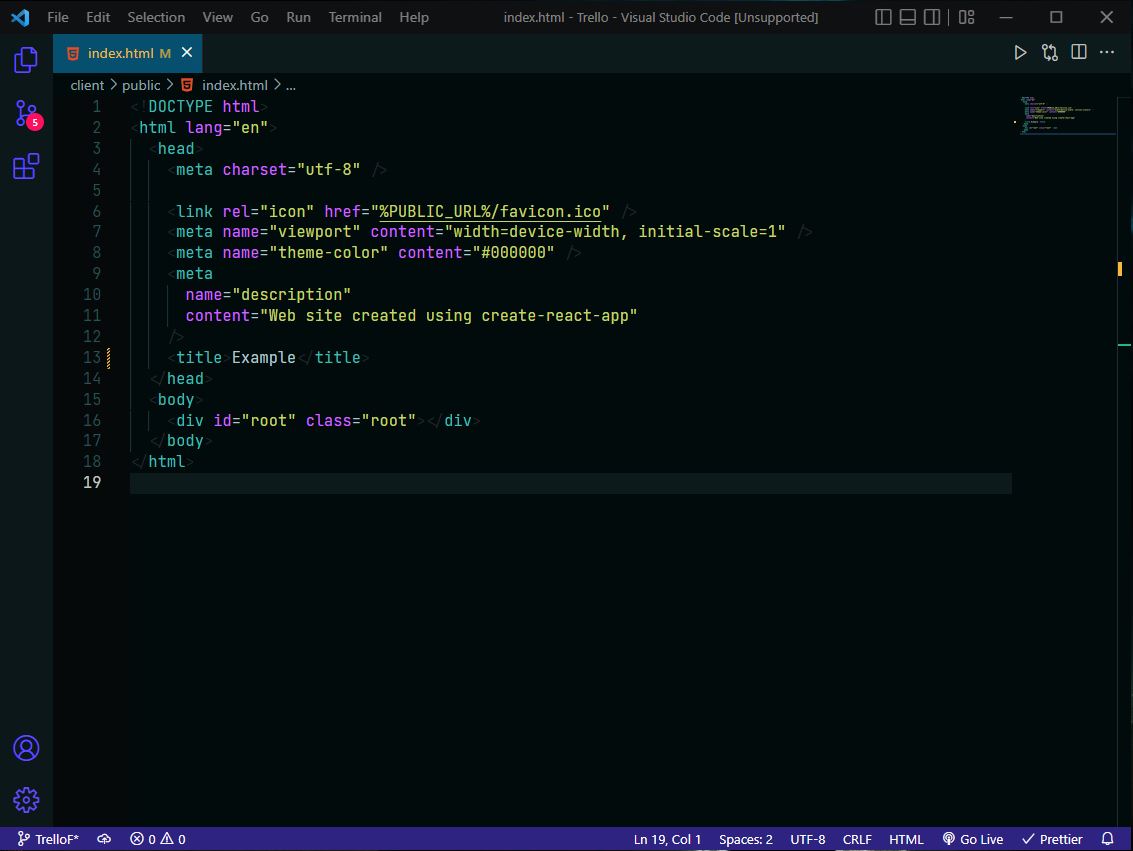The height and width of the screenshot is (851, 1133).
Task: Click Prettier formatter status item
Action: pos(1051,839)
